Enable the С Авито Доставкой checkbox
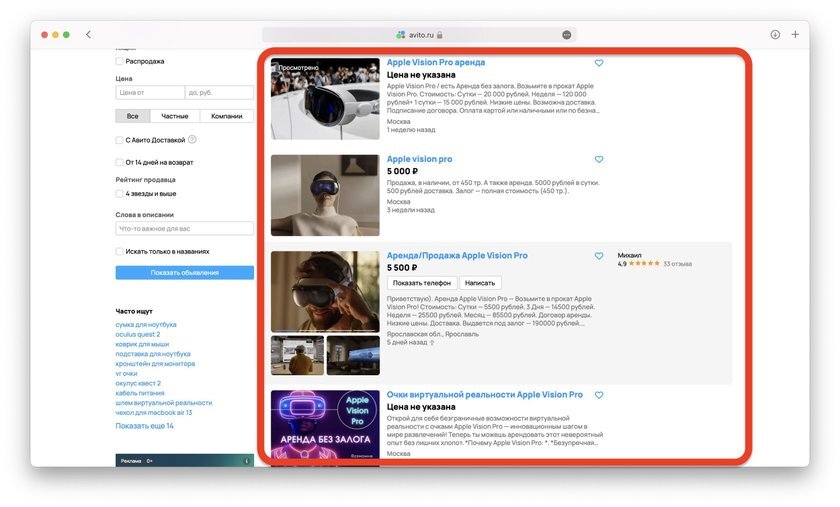840x507 pixels. point(119,140)
